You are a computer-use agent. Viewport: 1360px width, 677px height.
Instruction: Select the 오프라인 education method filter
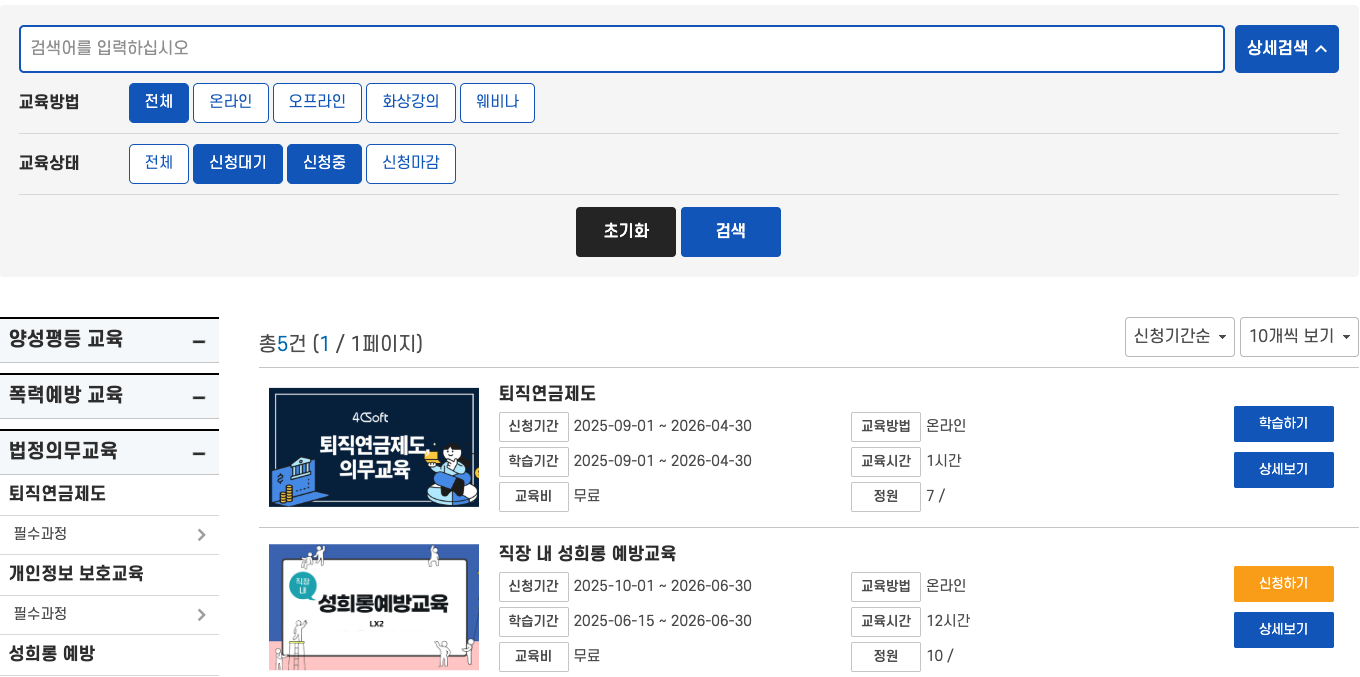click(x=317, y=102)
